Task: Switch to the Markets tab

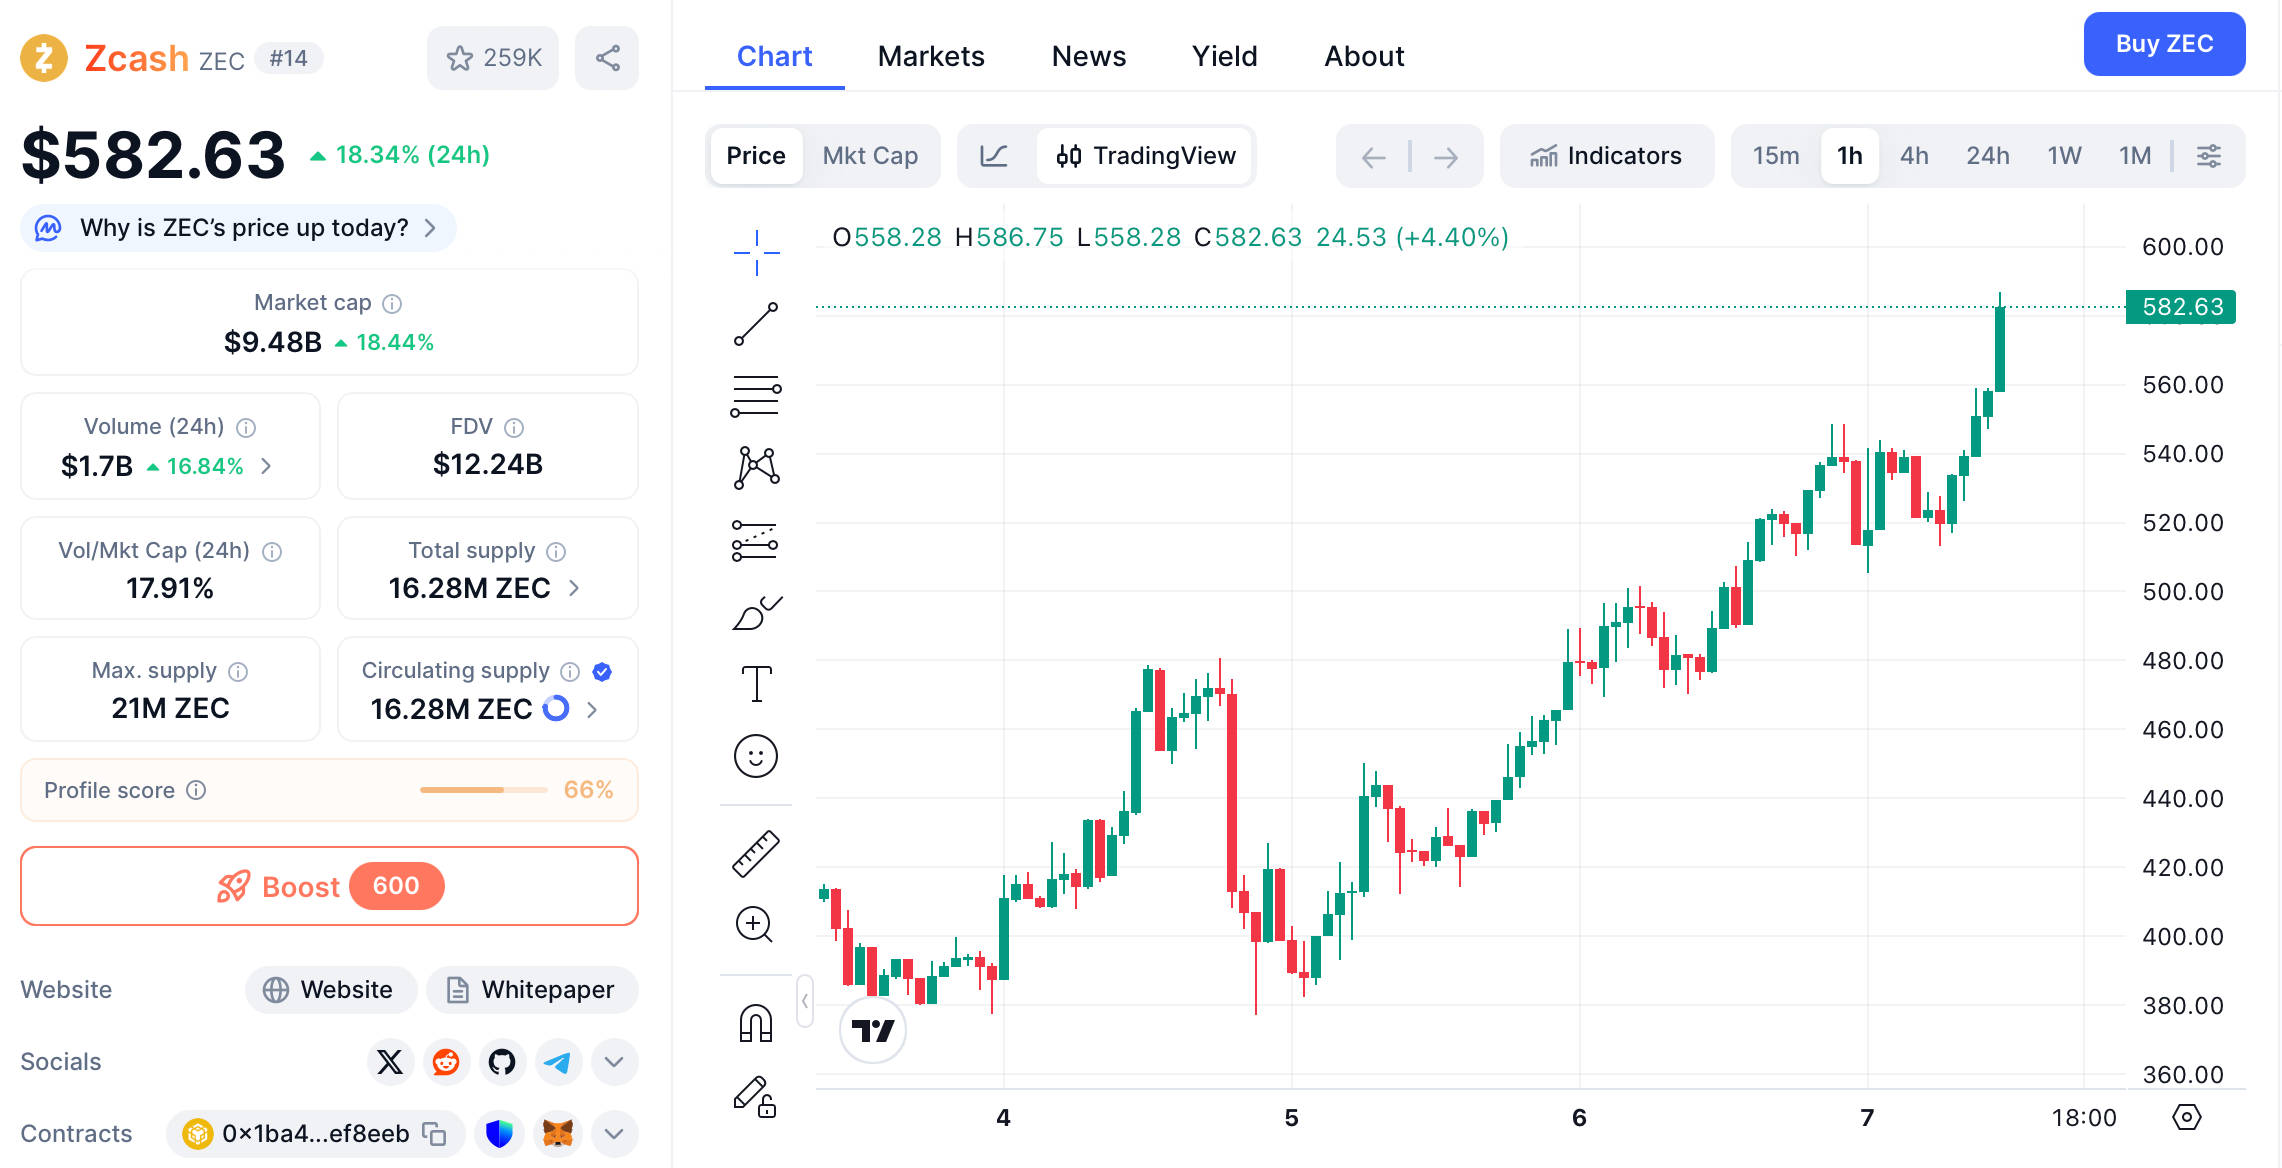Action: [x=930, y=56]
